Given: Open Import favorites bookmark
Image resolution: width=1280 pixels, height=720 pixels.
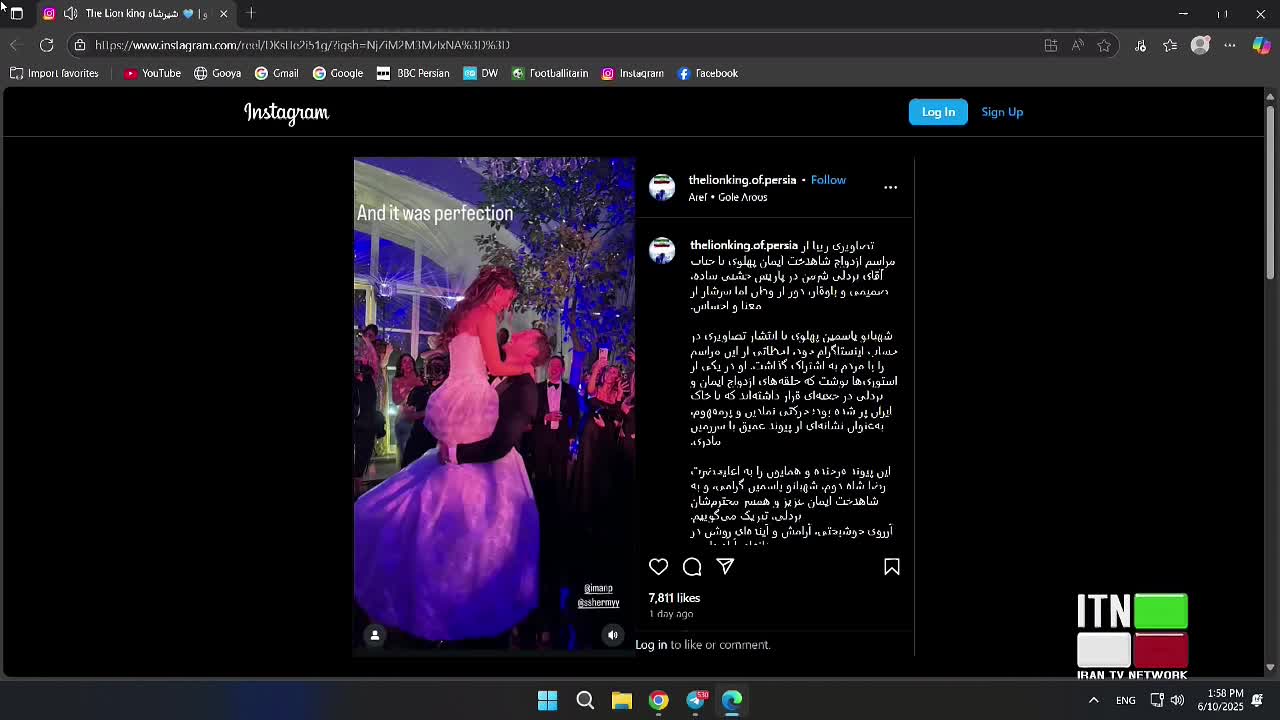Looking at the screenshot, I should (x=55, y=73).
